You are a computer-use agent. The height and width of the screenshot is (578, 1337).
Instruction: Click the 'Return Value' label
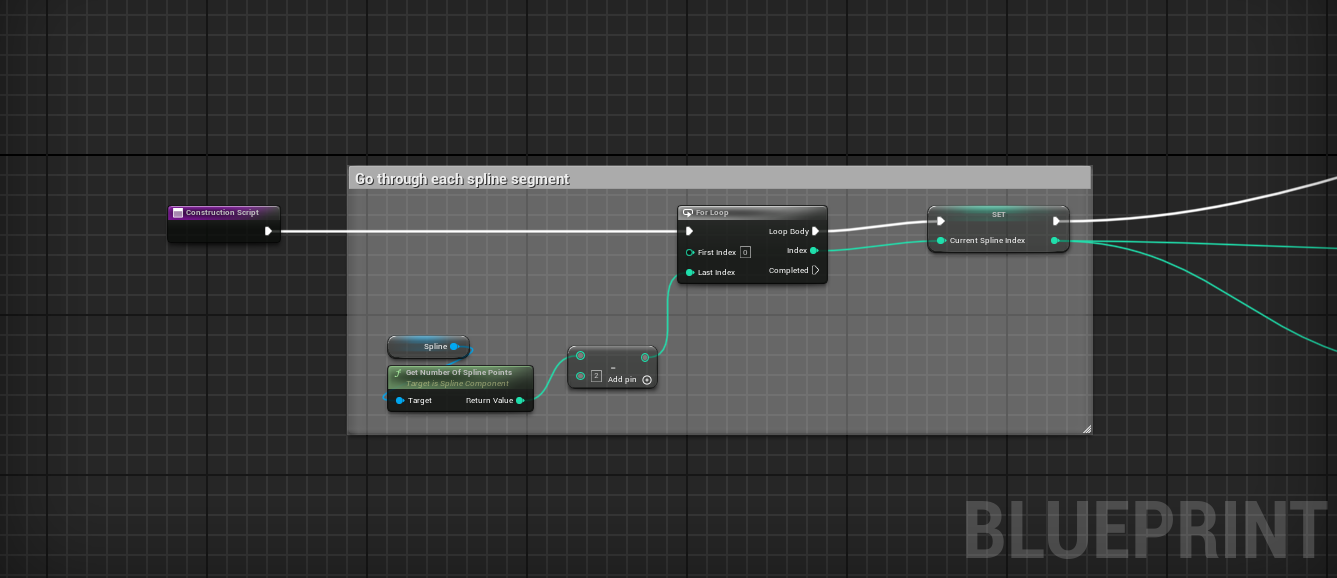489,400
